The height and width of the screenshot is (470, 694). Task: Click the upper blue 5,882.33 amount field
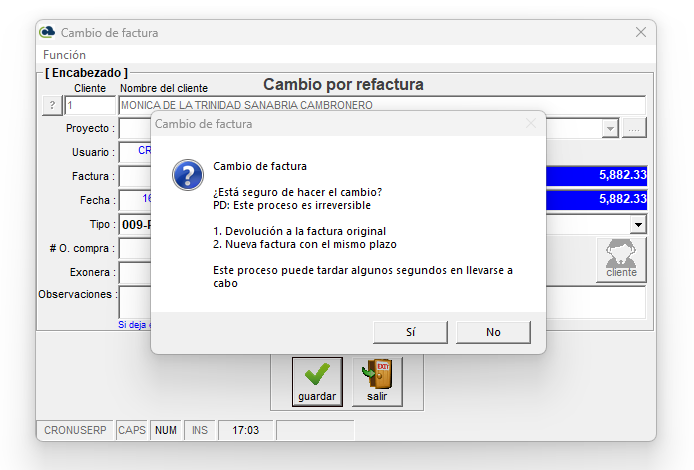[596, 175]
